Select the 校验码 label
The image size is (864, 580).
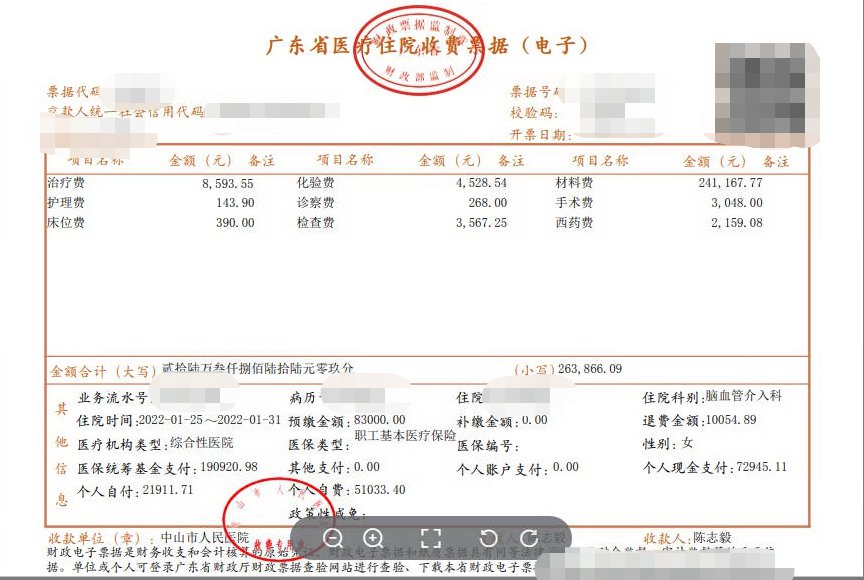click(533, 113)
